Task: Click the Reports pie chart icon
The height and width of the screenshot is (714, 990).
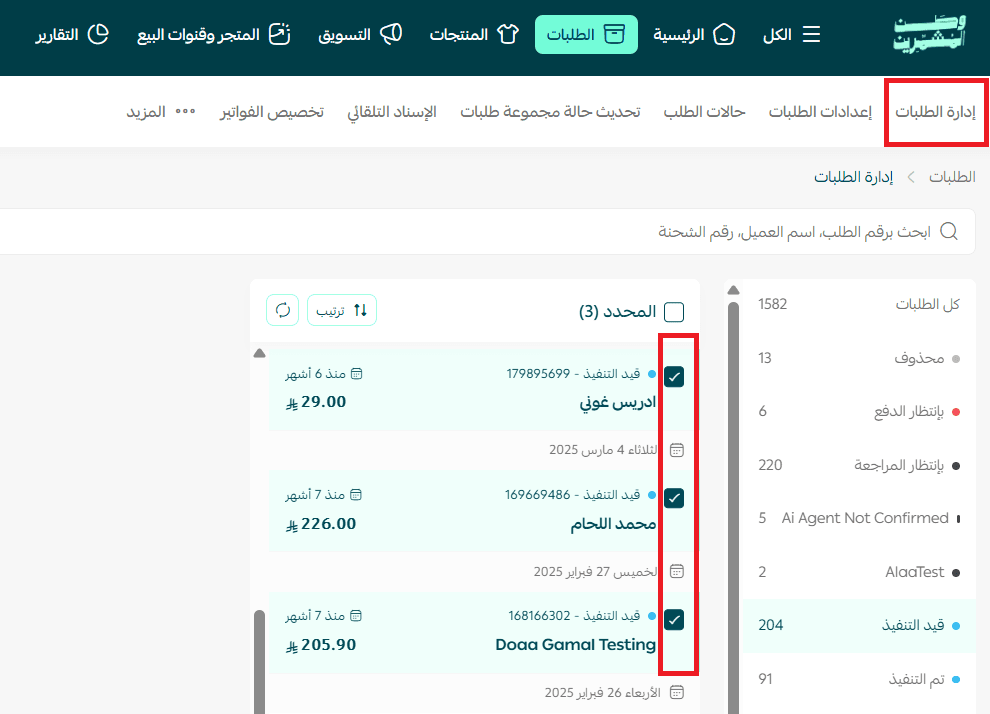Action: pyautogui.click(x=97, y=35)
